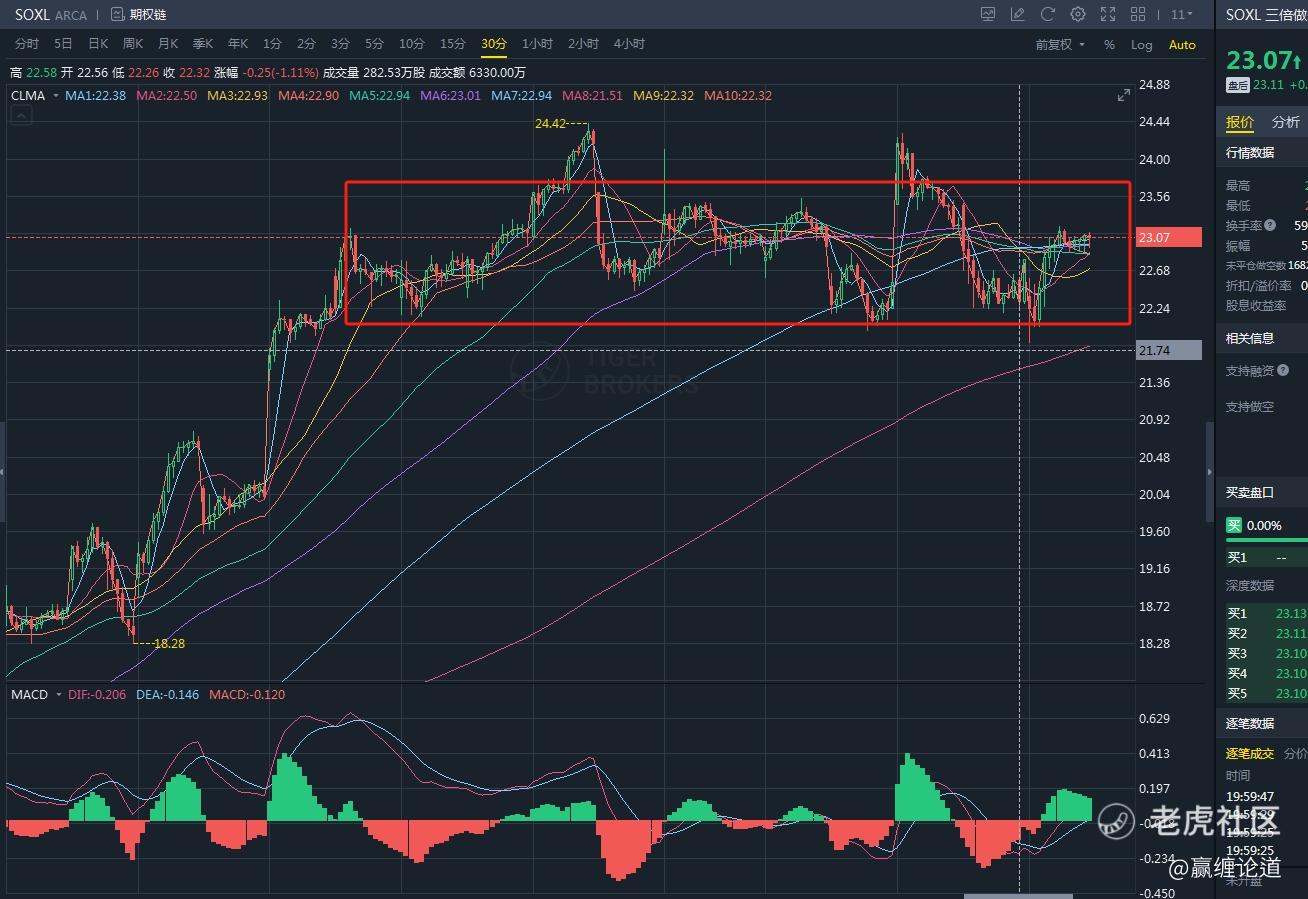This screenshot has width=1308, height=899.
Task: Click the MA2:22.50 legend value
Action: pyautogui.click(x=166, y=96)
